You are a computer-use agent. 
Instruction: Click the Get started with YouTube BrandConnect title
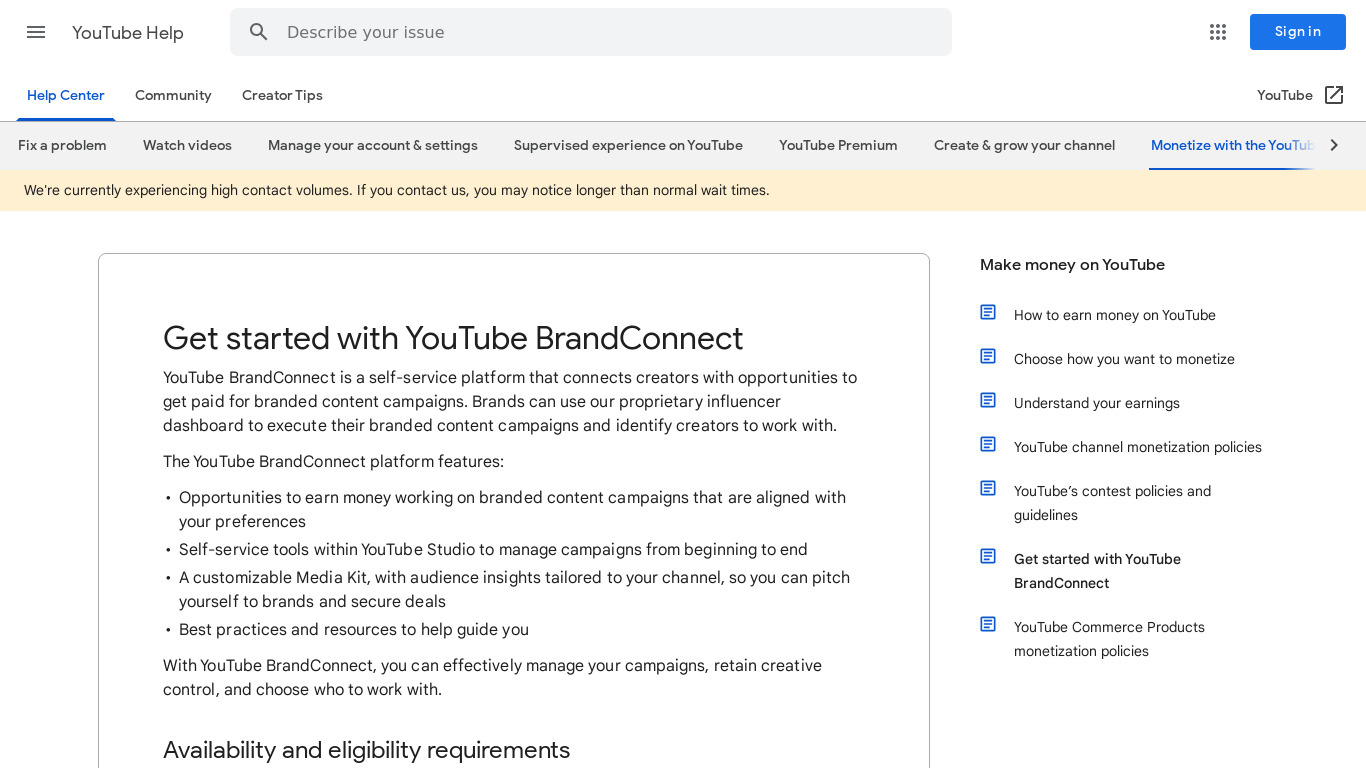point(453,338)
